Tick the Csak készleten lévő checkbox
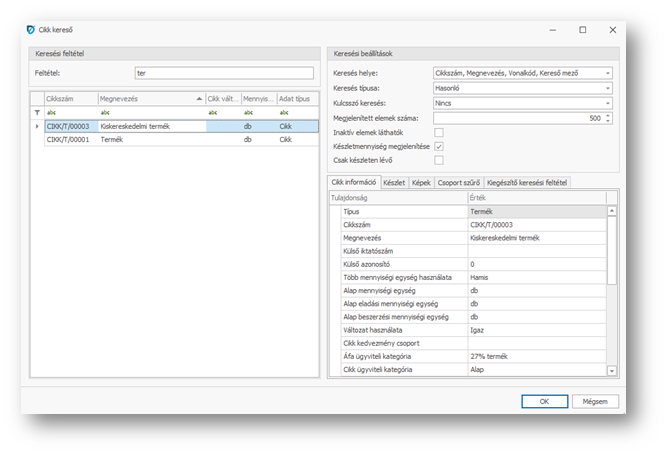 click(439, 160)
